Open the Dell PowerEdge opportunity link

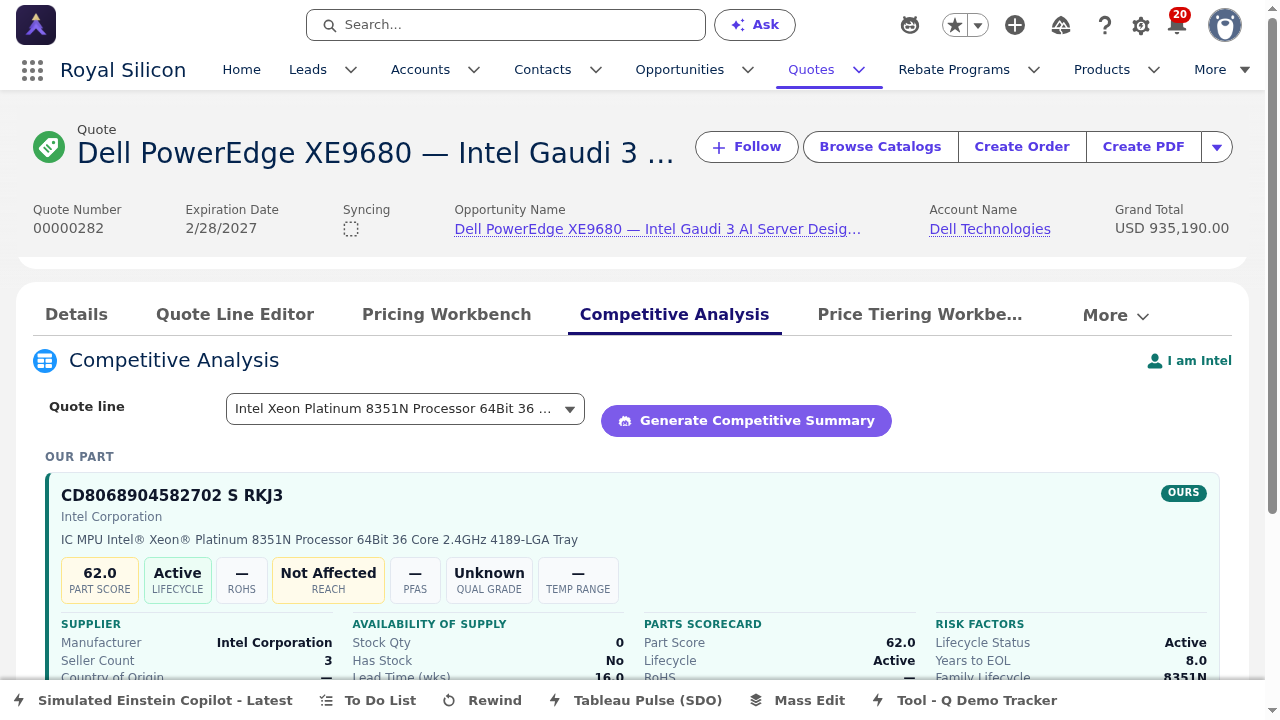pyautogui.click(x=658, y=229)
